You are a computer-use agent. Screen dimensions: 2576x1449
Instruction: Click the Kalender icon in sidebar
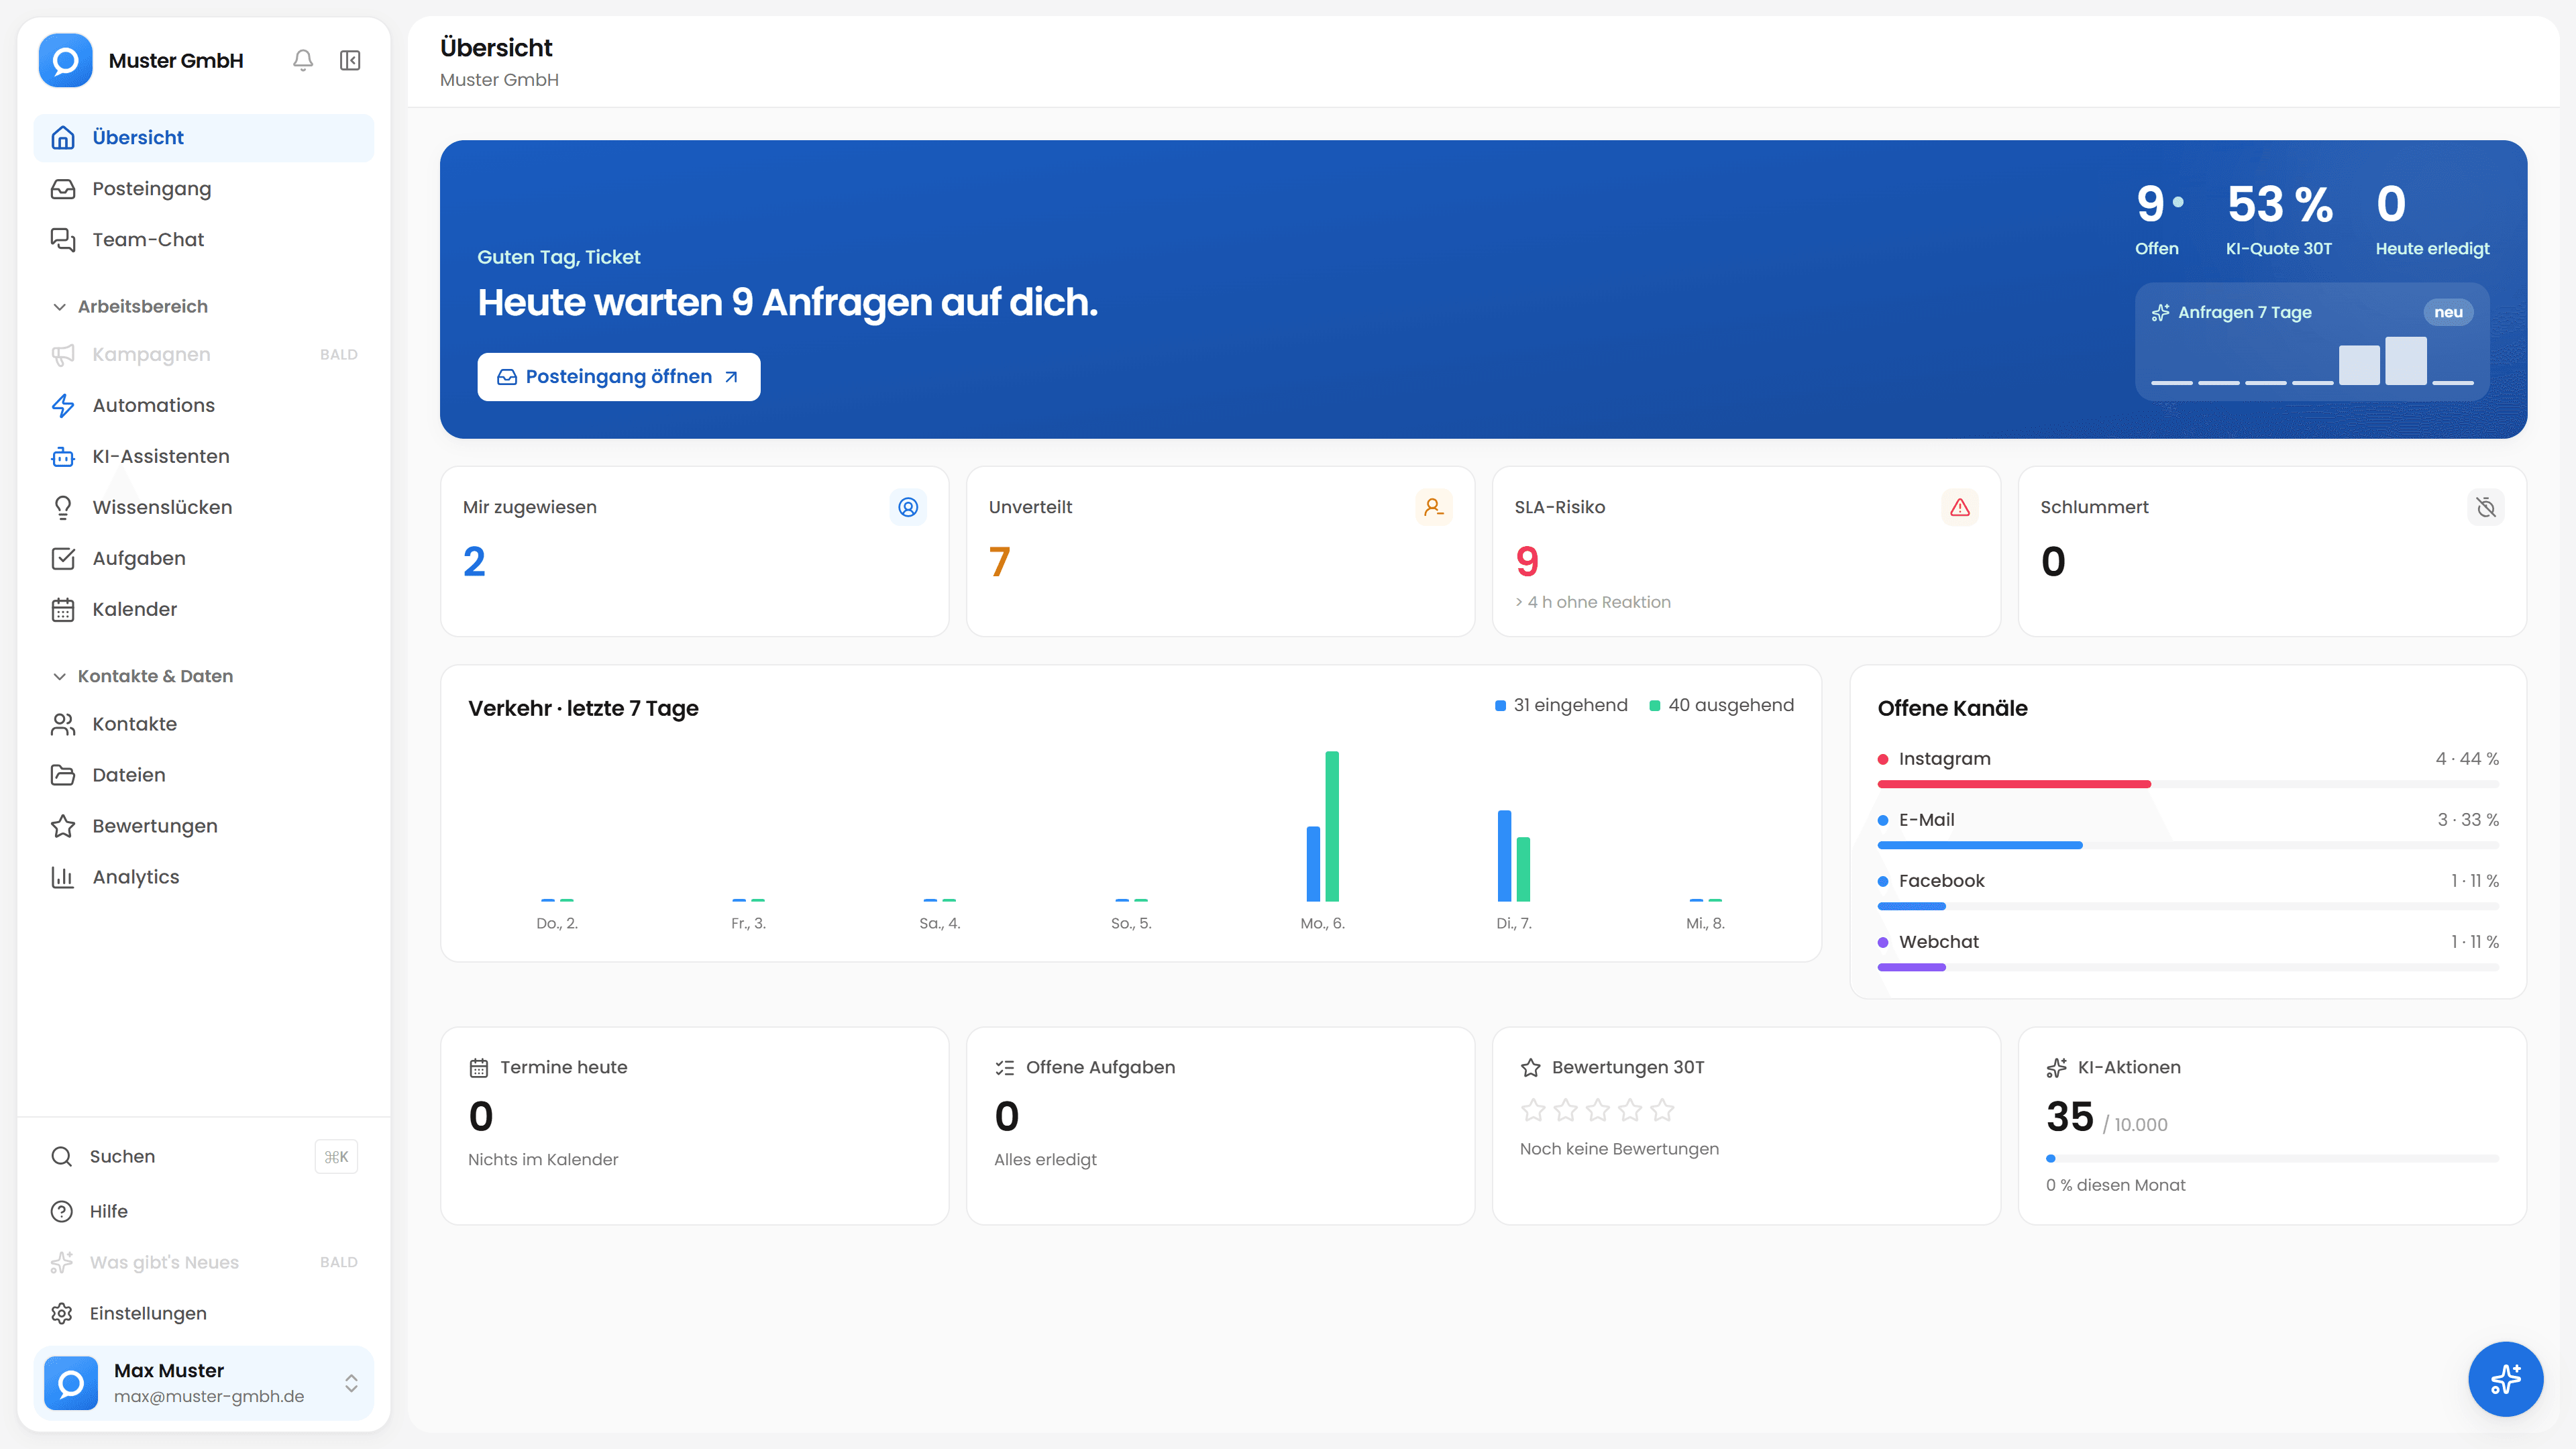click(x=63, y=609)
